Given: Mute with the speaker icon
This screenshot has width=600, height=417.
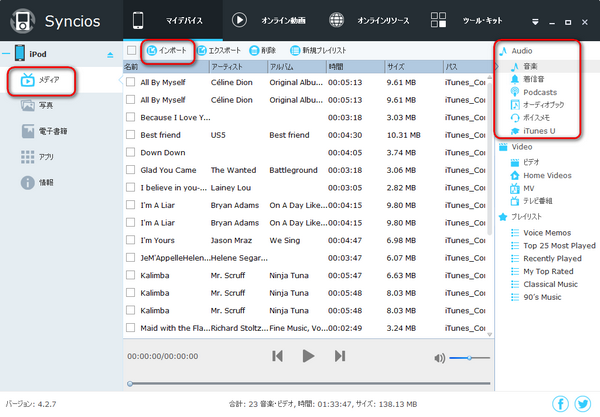Looking at the screenshot, I should point(439,358).
